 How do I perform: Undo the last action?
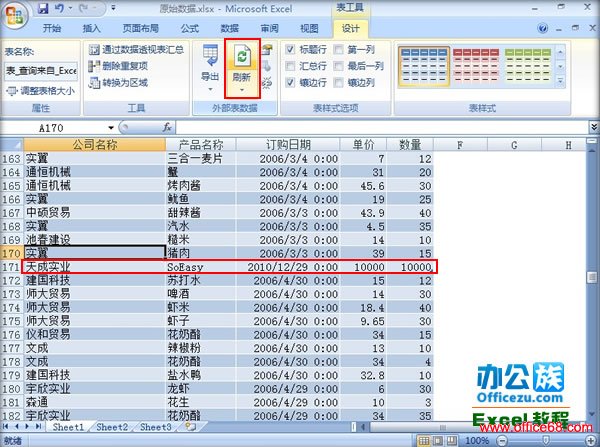59,8
